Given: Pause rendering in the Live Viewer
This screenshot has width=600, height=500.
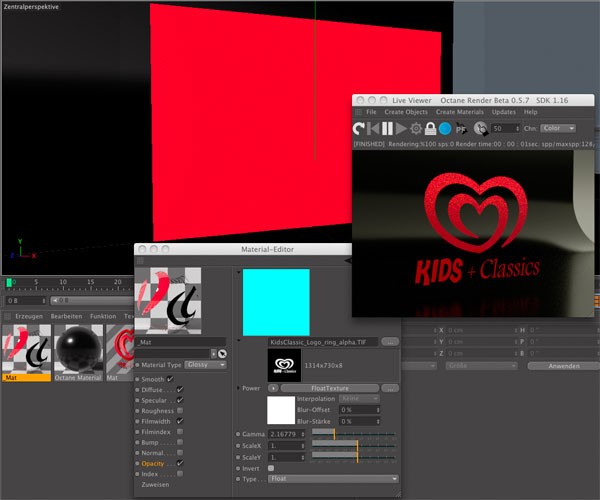Looking at the screenshot, I should [387, 129].
